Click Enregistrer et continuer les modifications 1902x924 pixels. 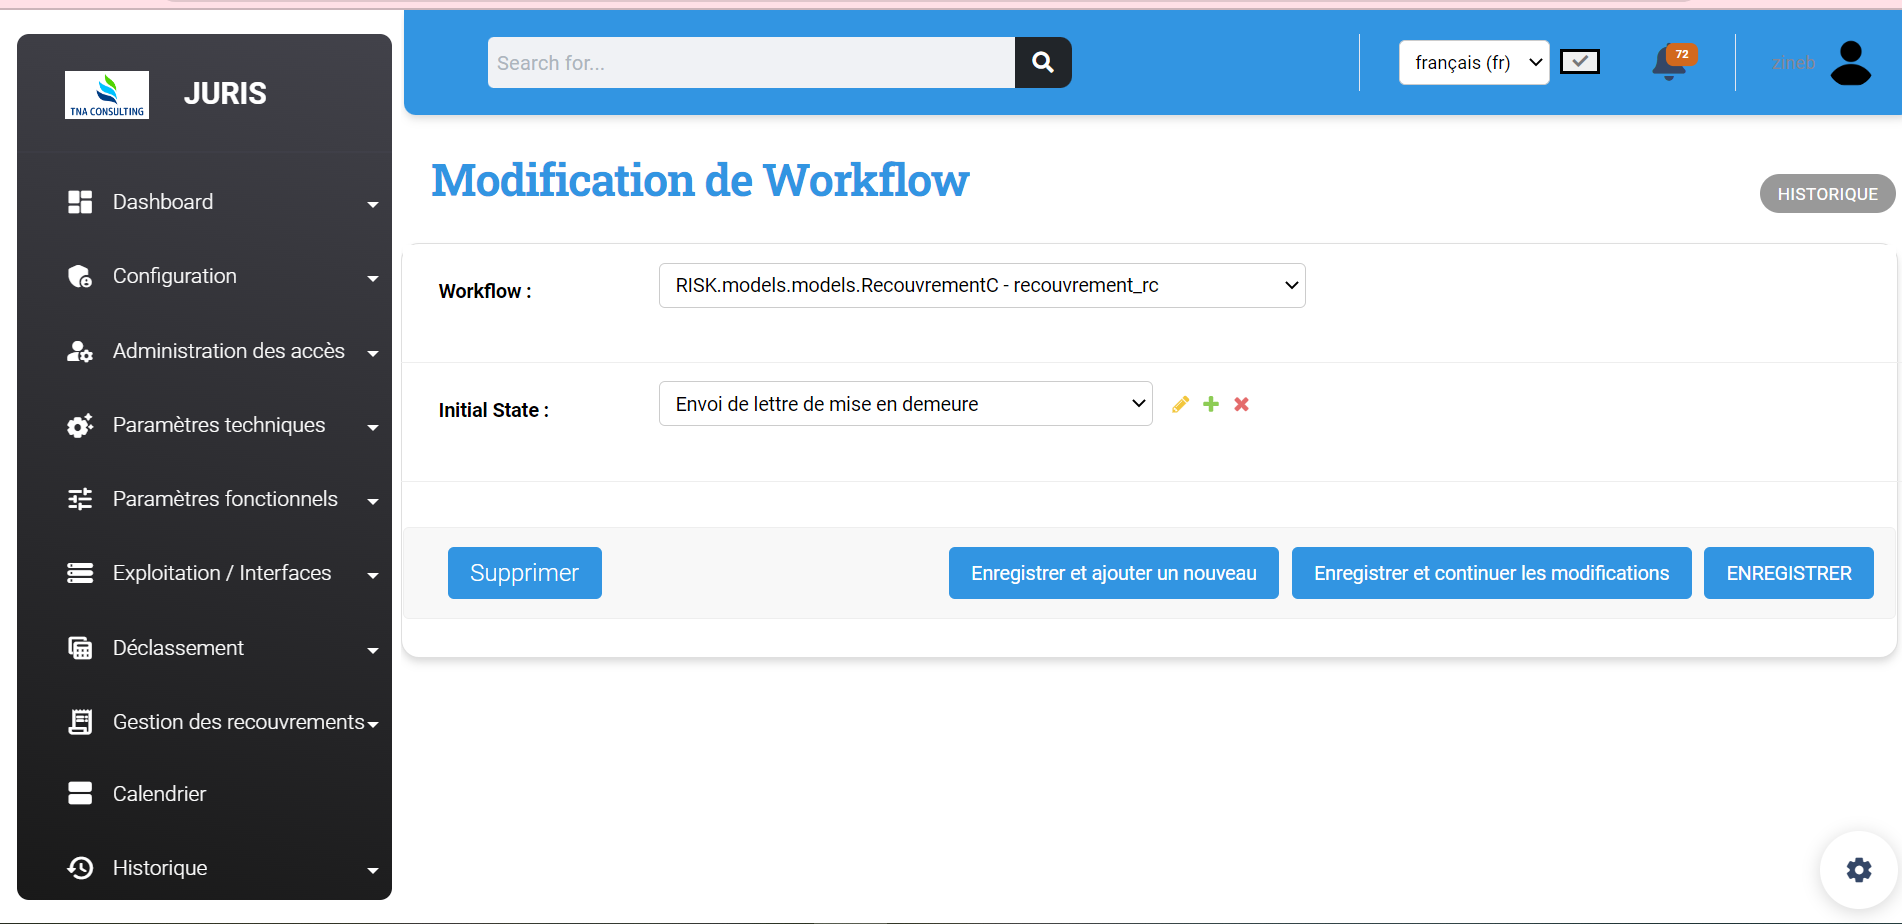(1491, 573)
